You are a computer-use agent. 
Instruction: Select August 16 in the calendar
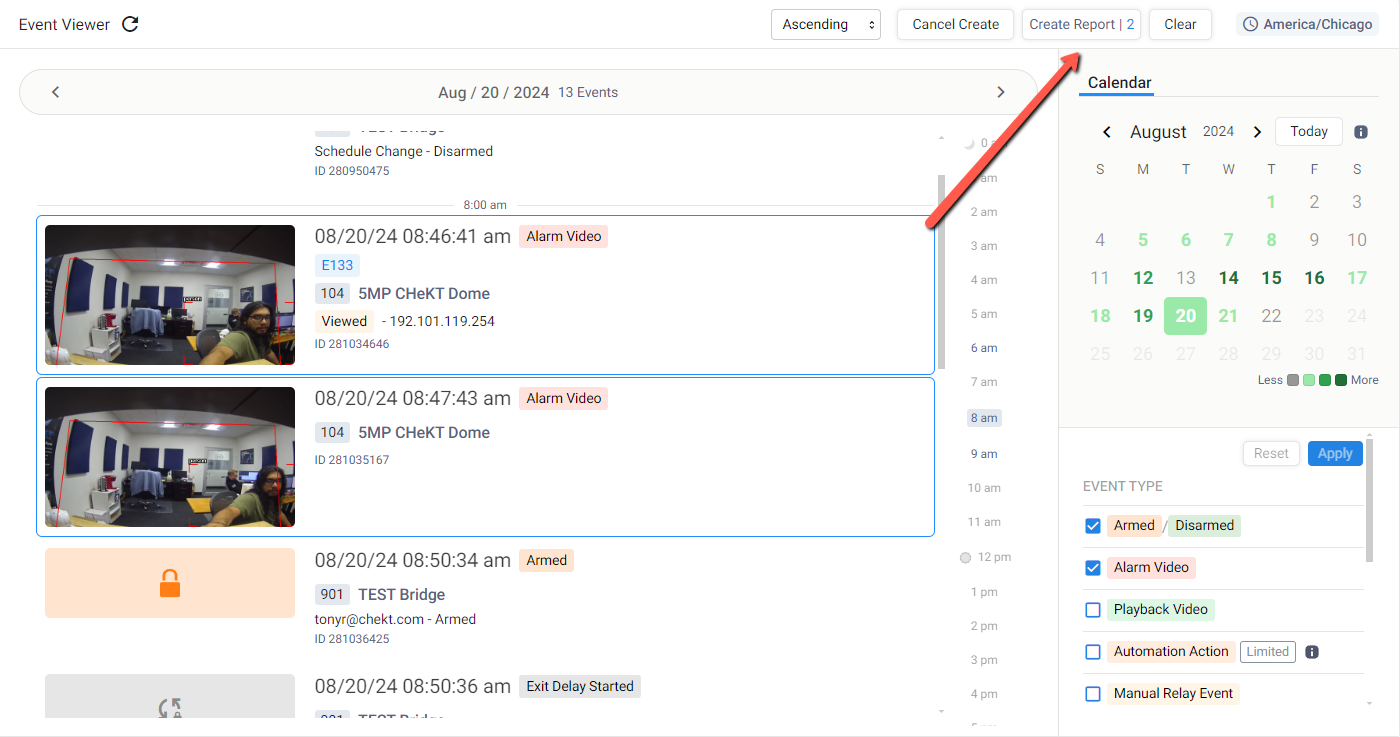[1314, 278]
